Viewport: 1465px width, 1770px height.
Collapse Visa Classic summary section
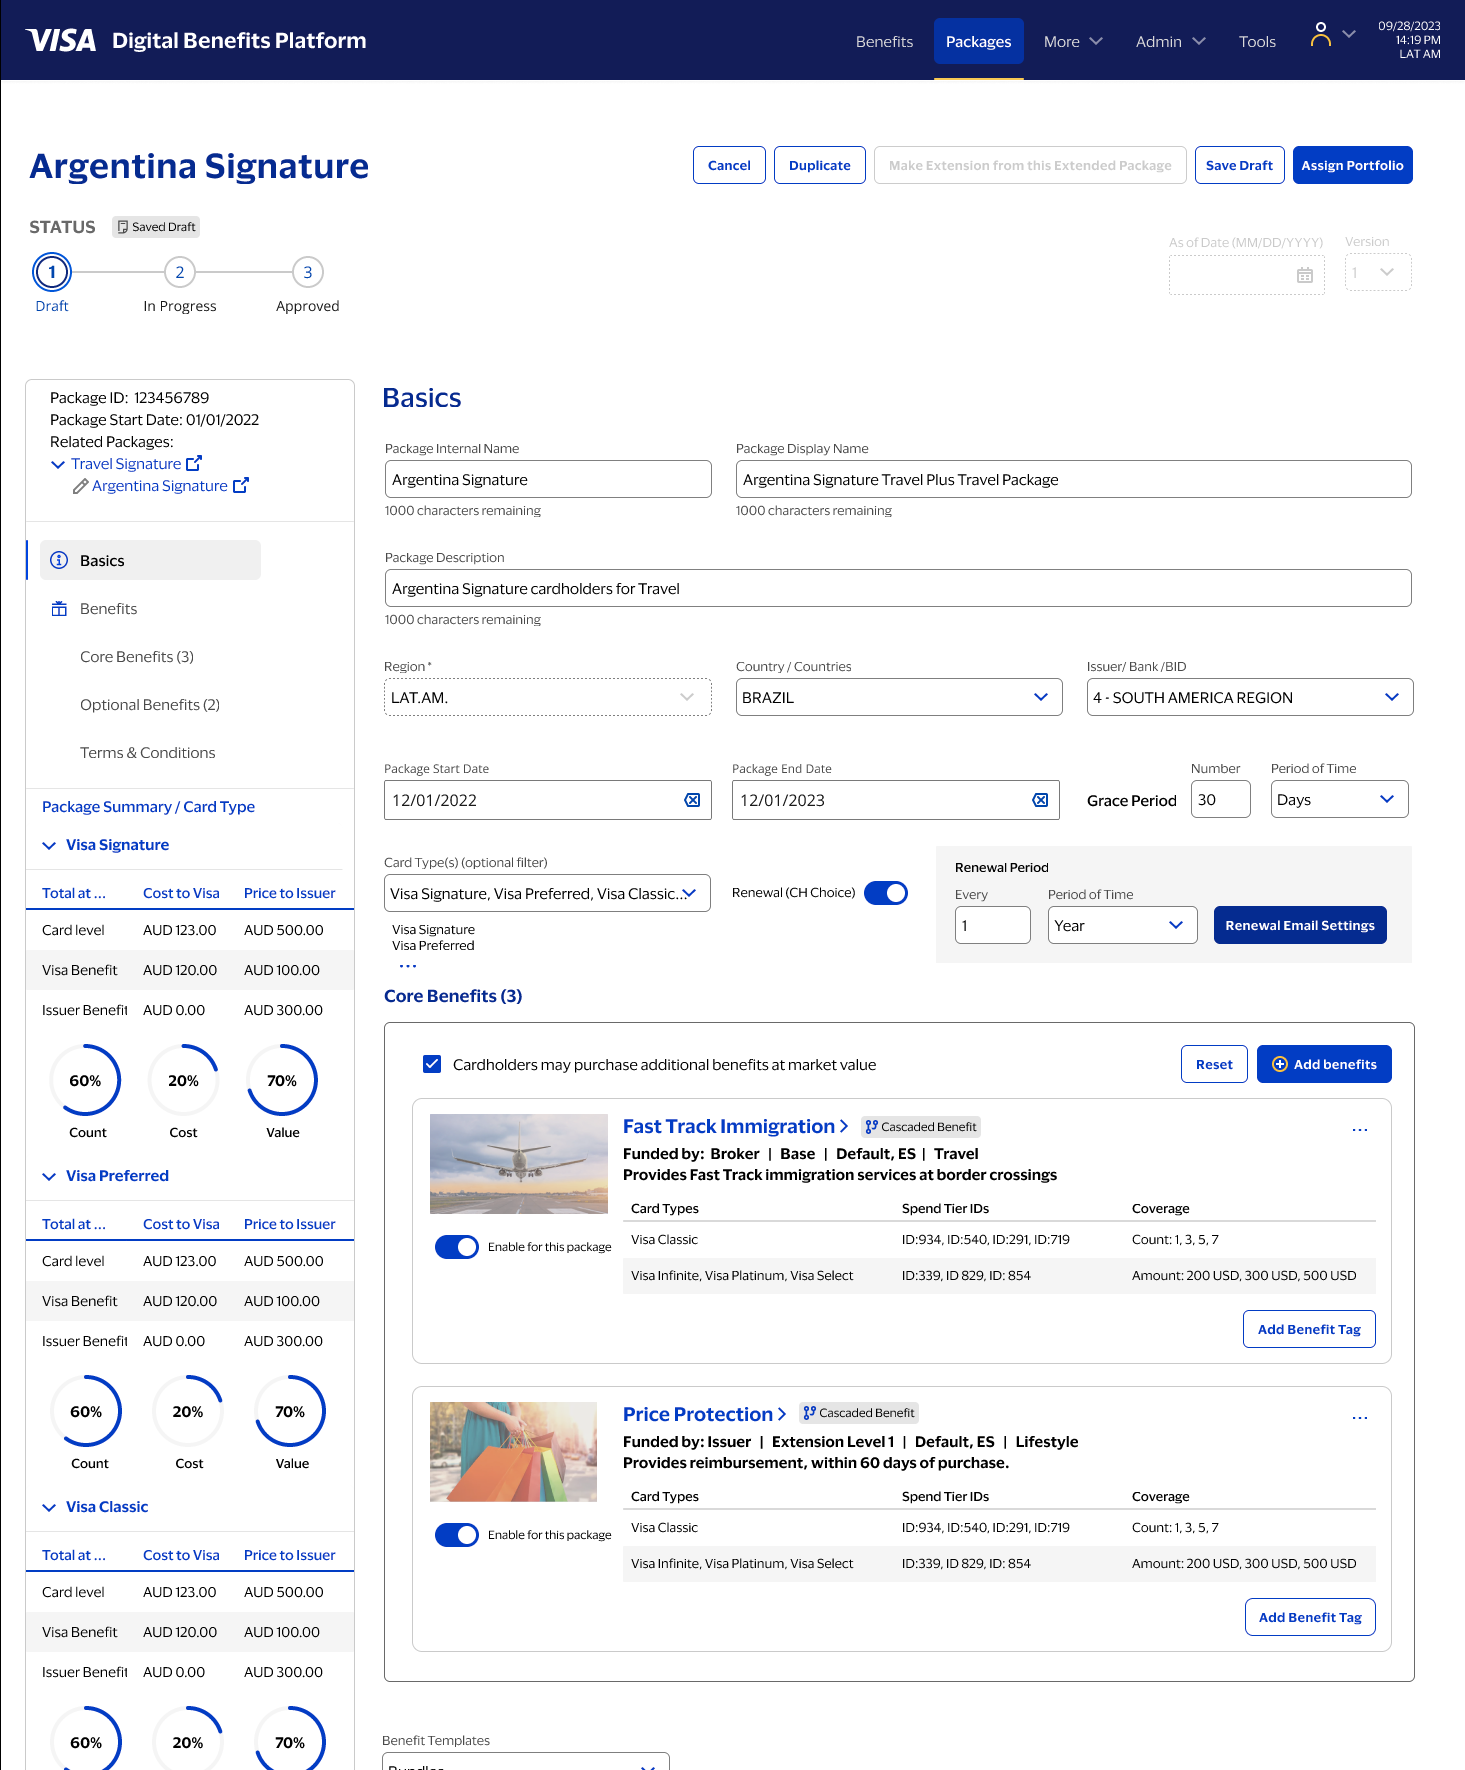point(49,1508)
